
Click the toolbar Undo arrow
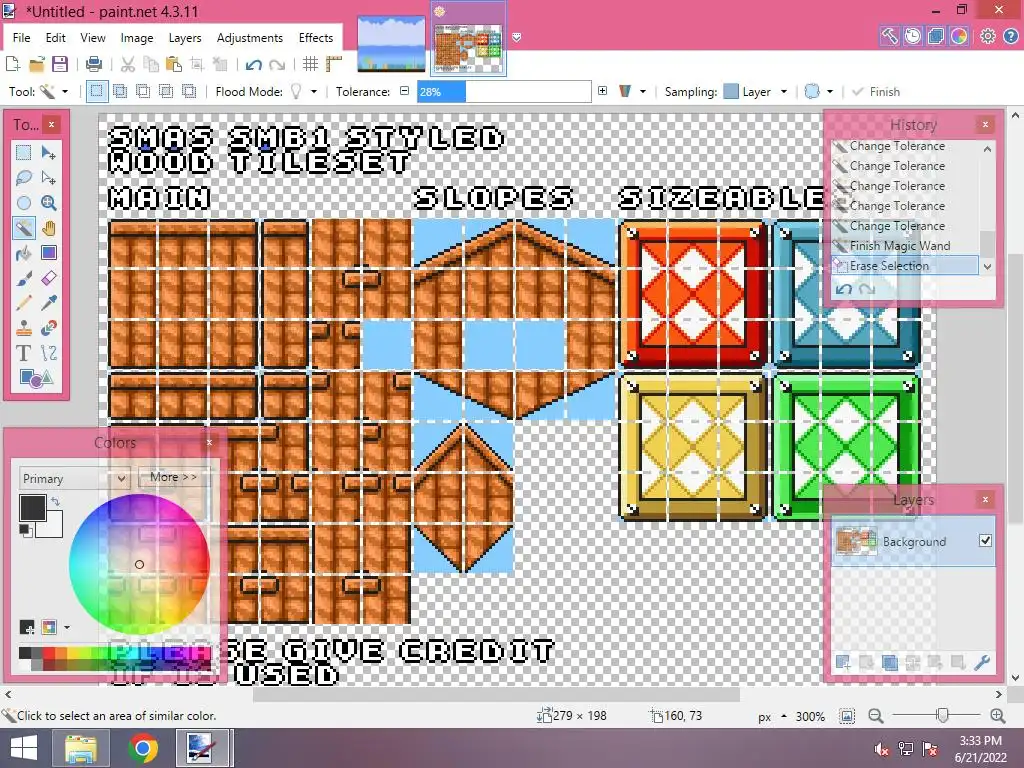pyautogui.click(x=253, y=64)
